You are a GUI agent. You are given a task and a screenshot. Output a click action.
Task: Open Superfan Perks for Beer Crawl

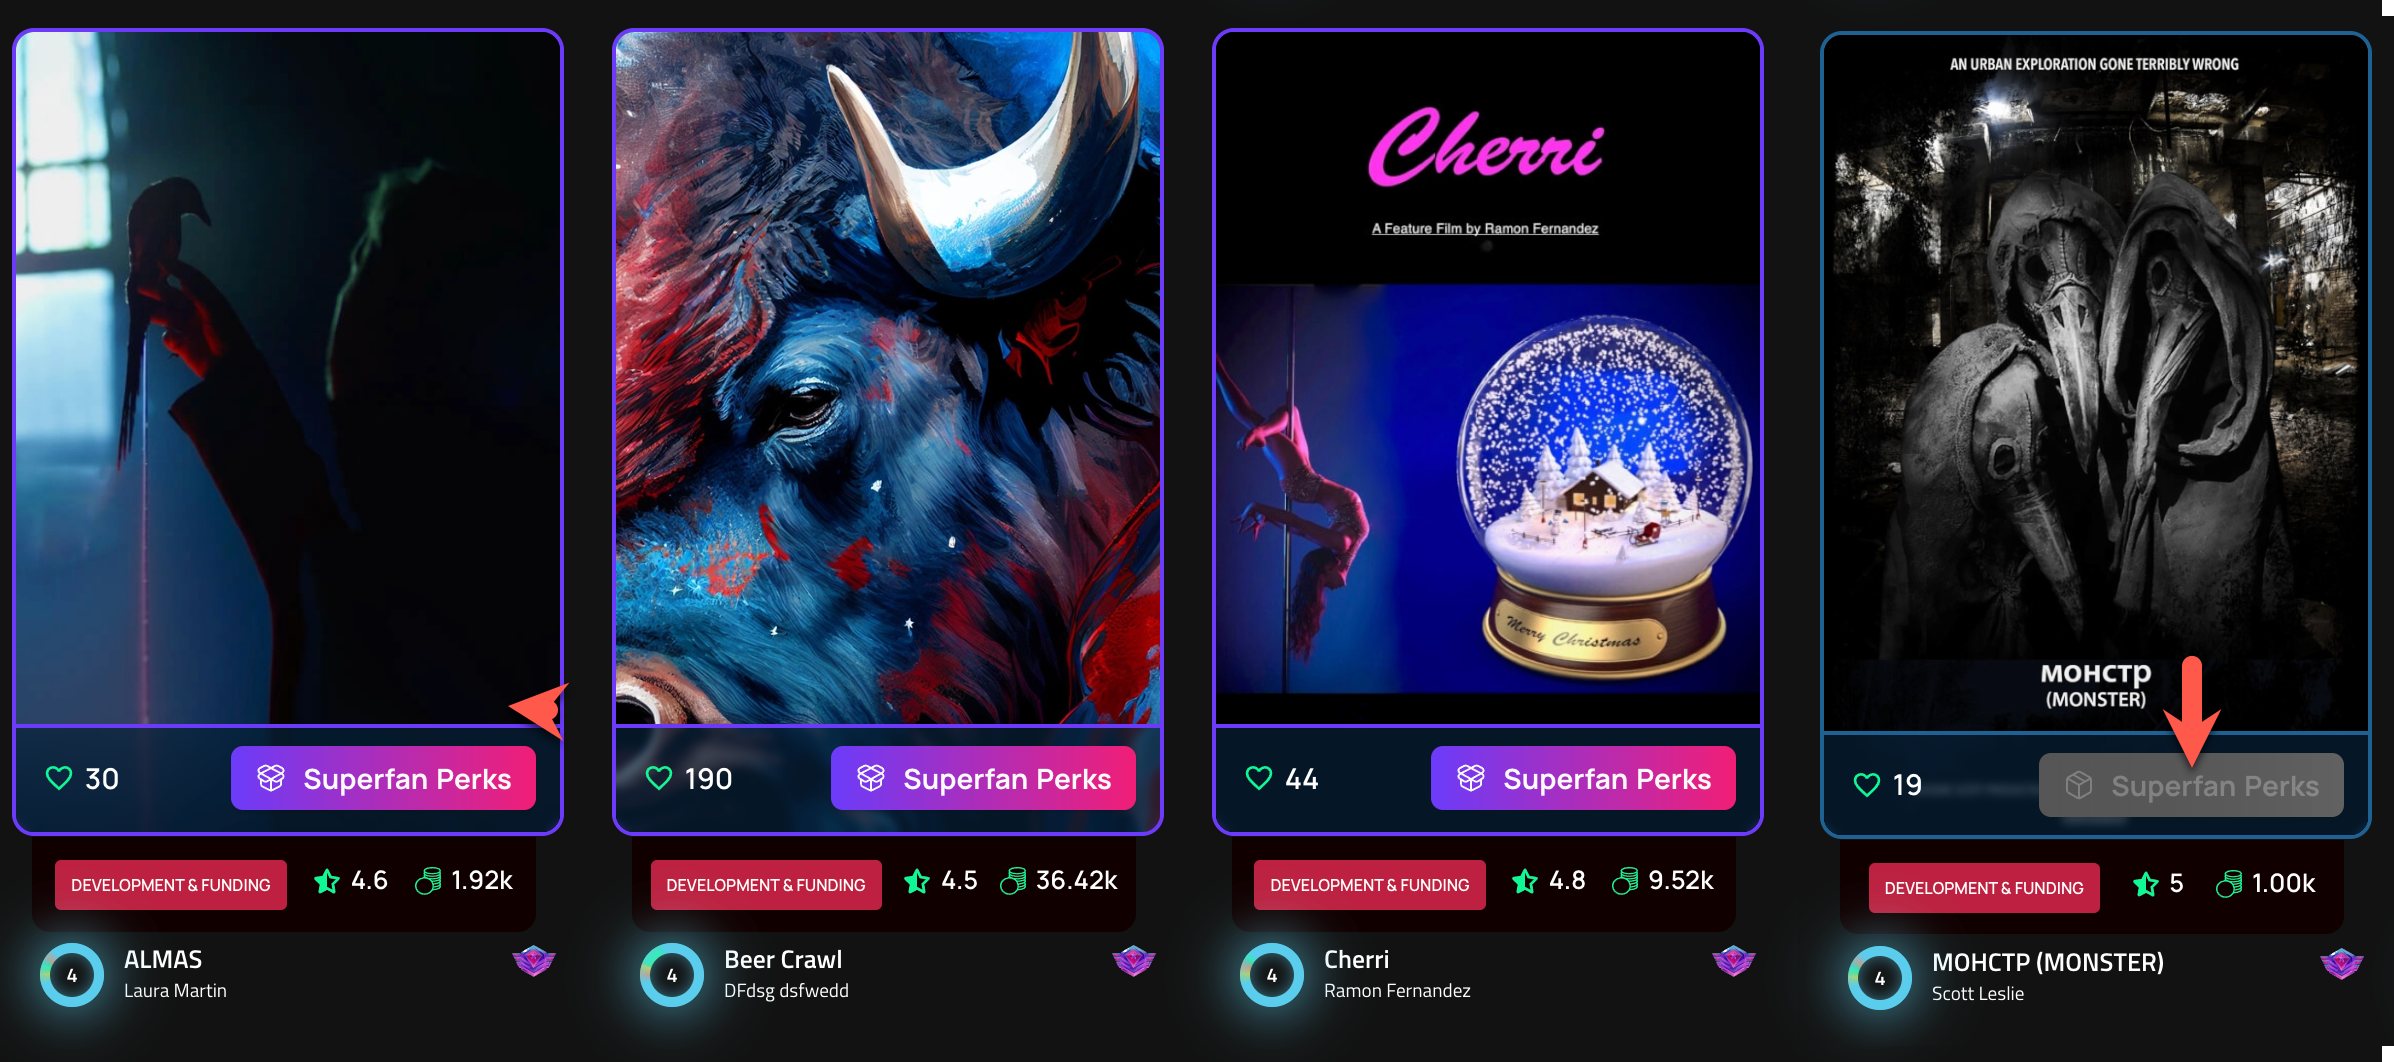(983, 778)
